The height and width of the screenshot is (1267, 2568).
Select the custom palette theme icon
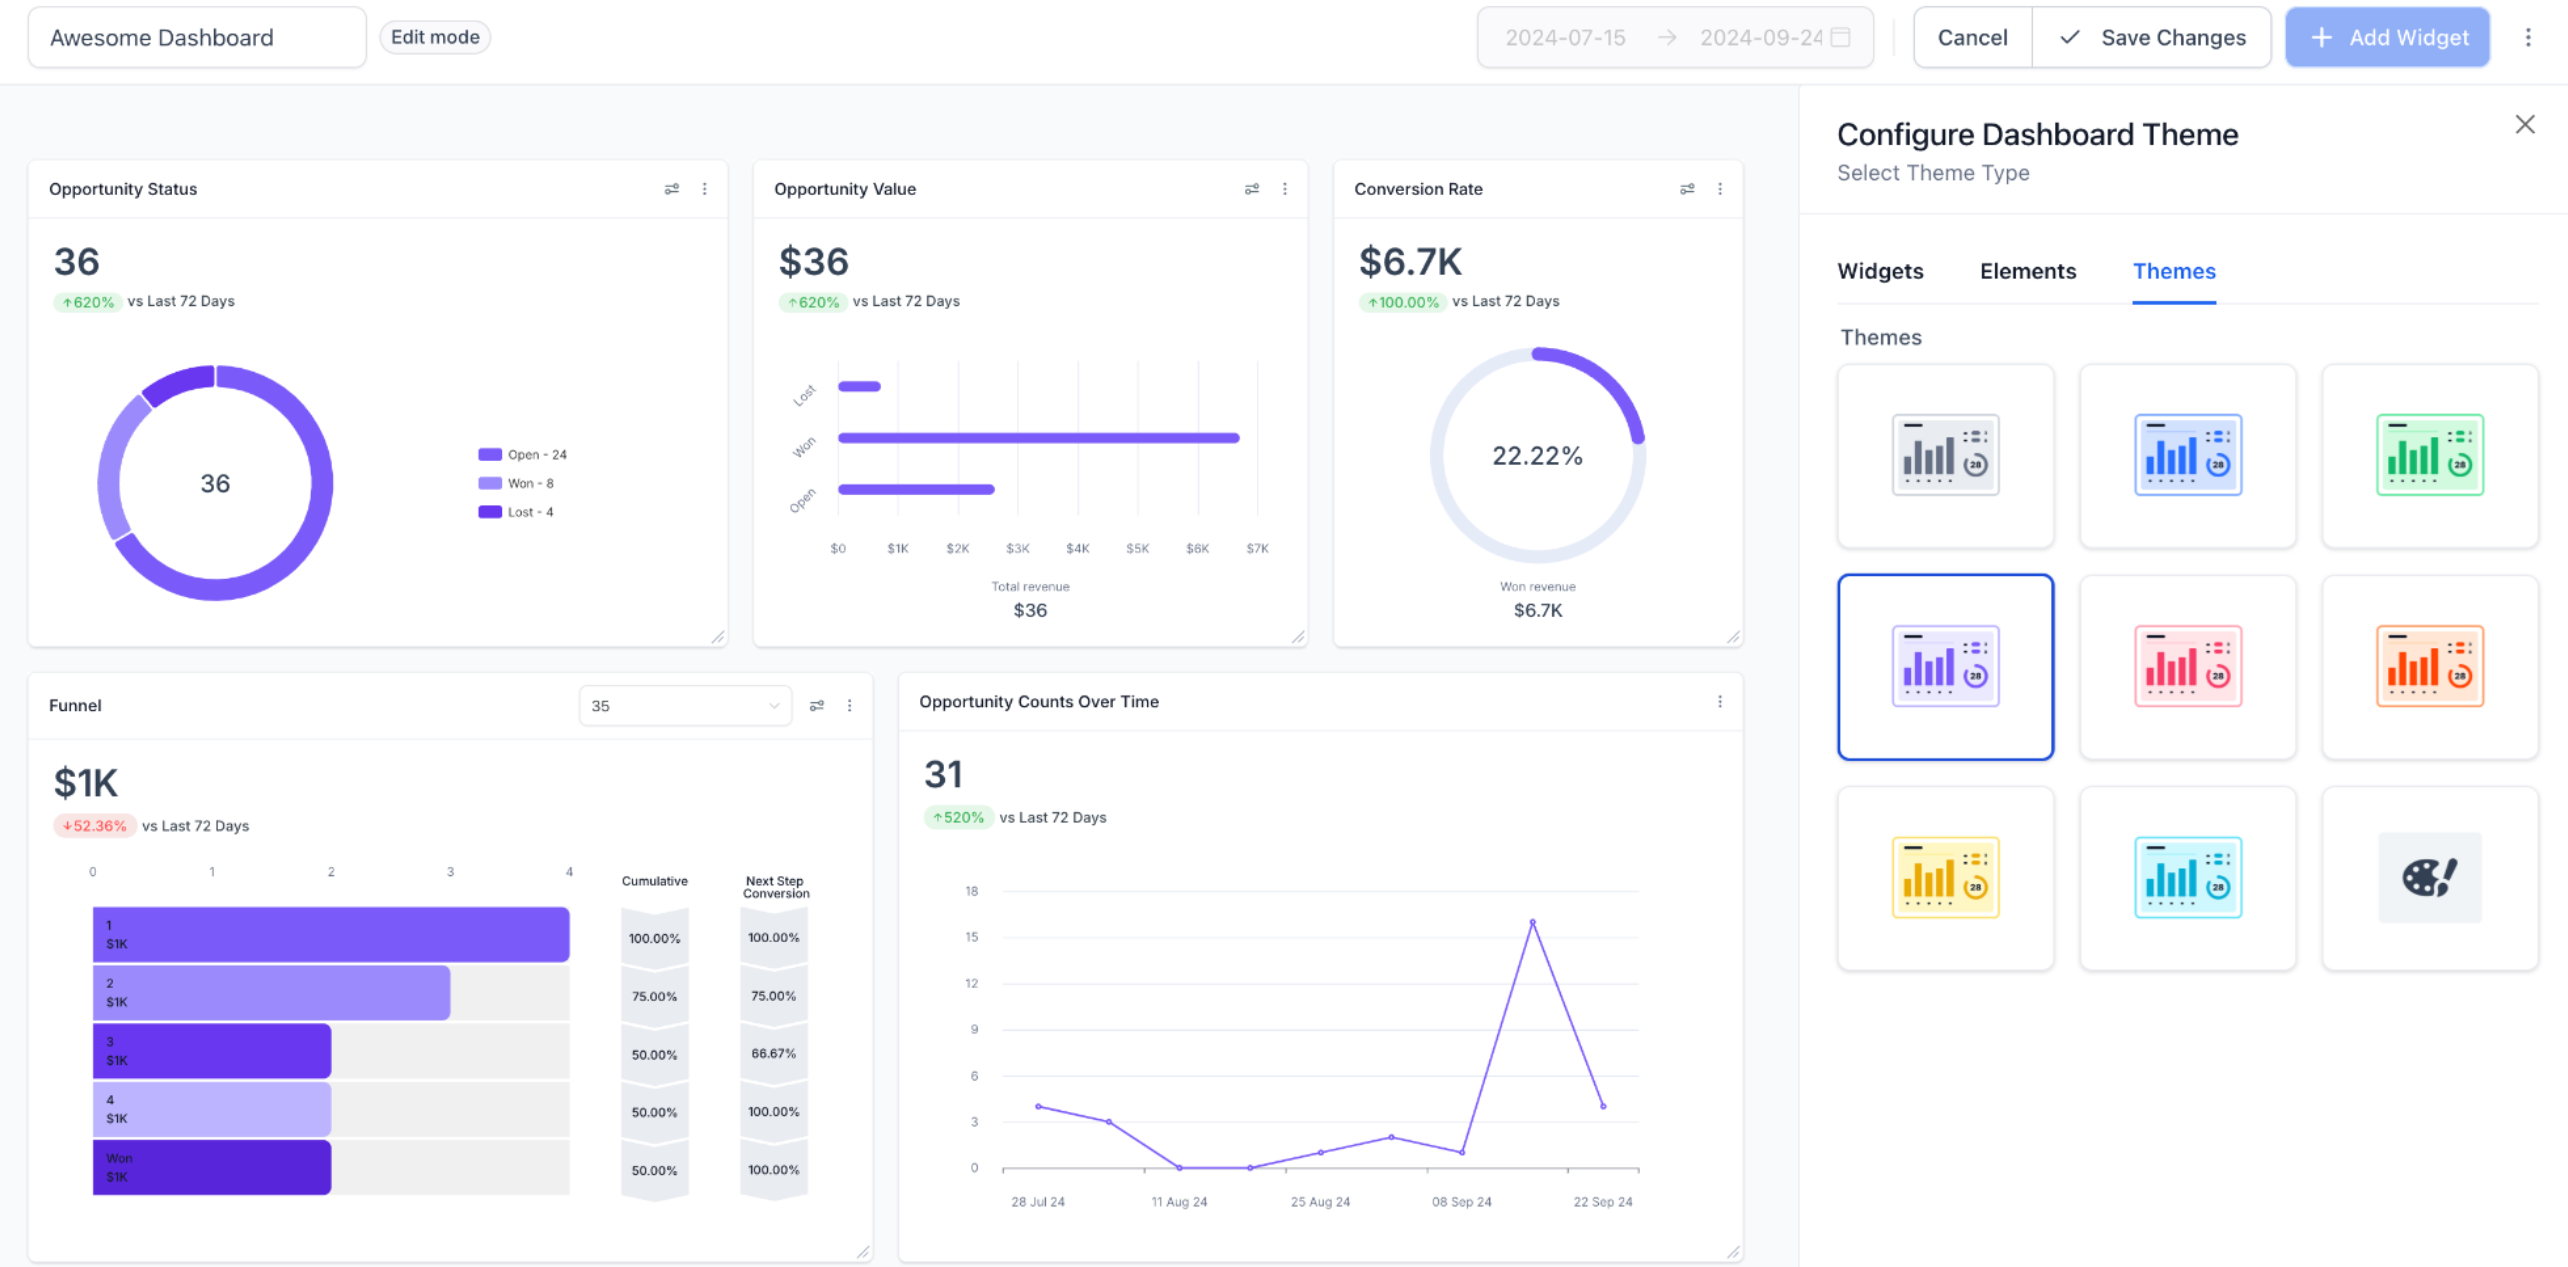[x=2429, y=878]
